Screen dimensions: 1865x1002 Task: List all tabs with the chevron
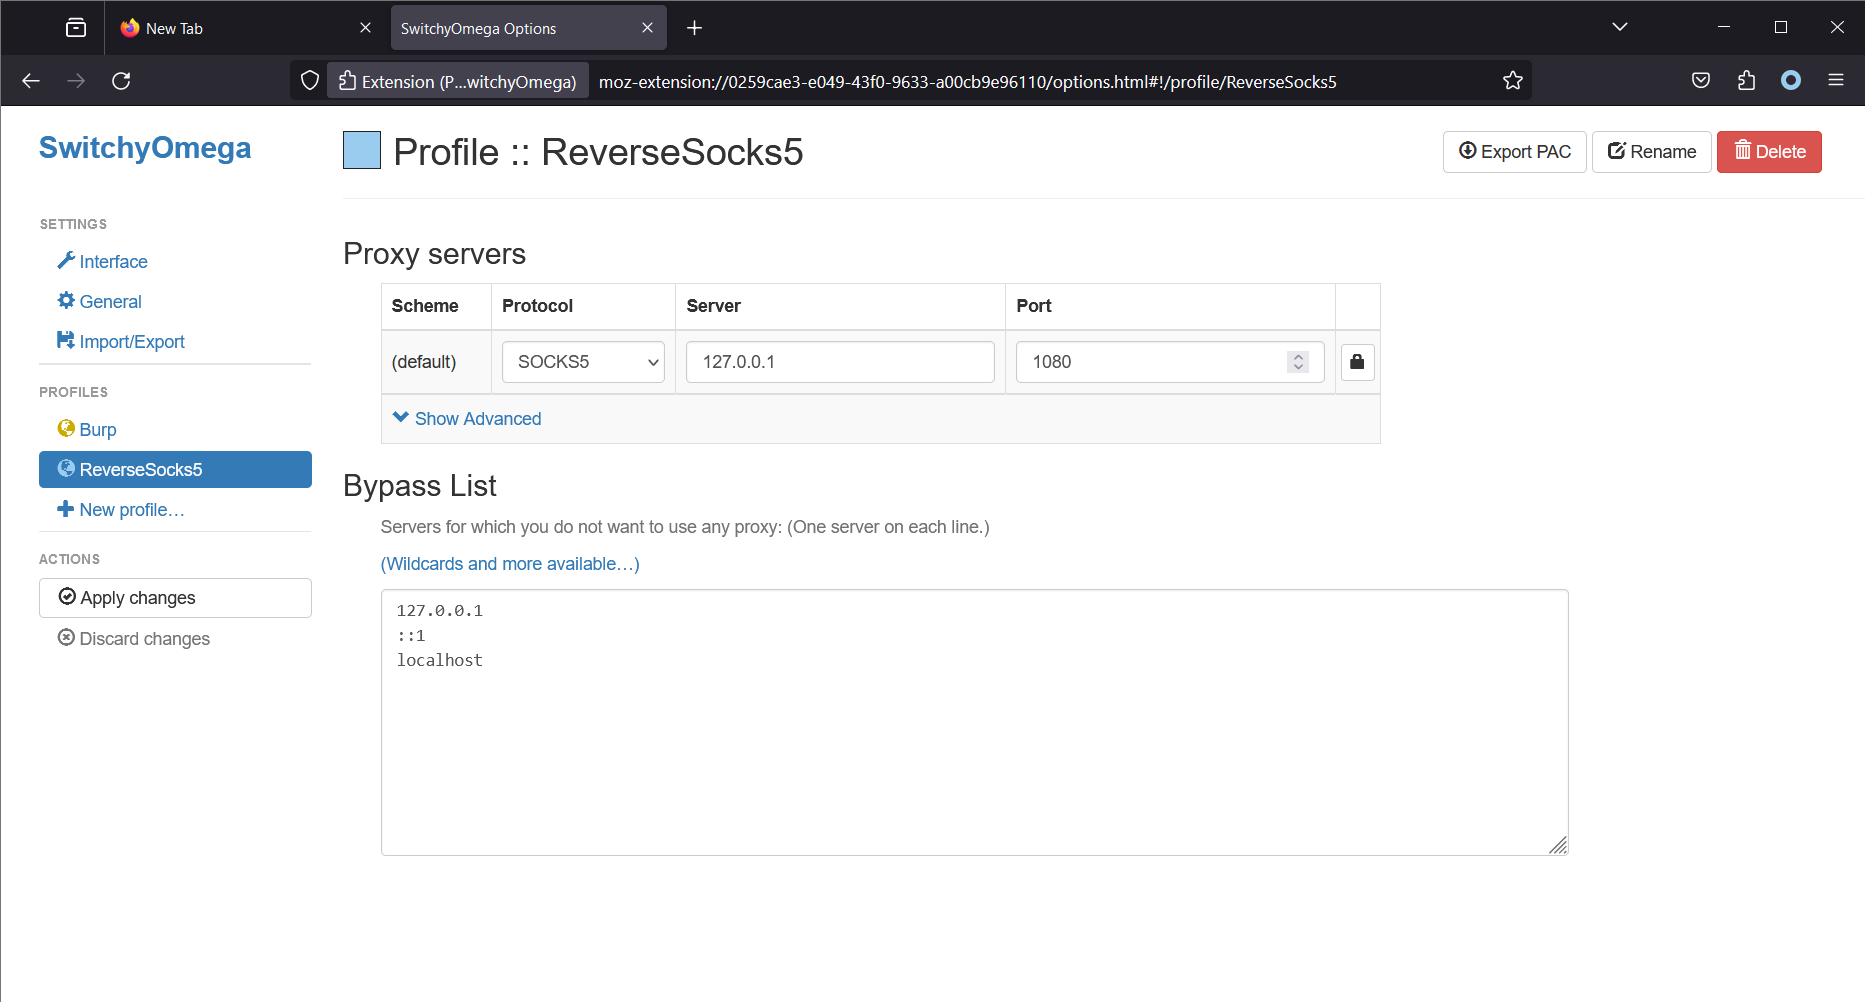point(1620,27)
